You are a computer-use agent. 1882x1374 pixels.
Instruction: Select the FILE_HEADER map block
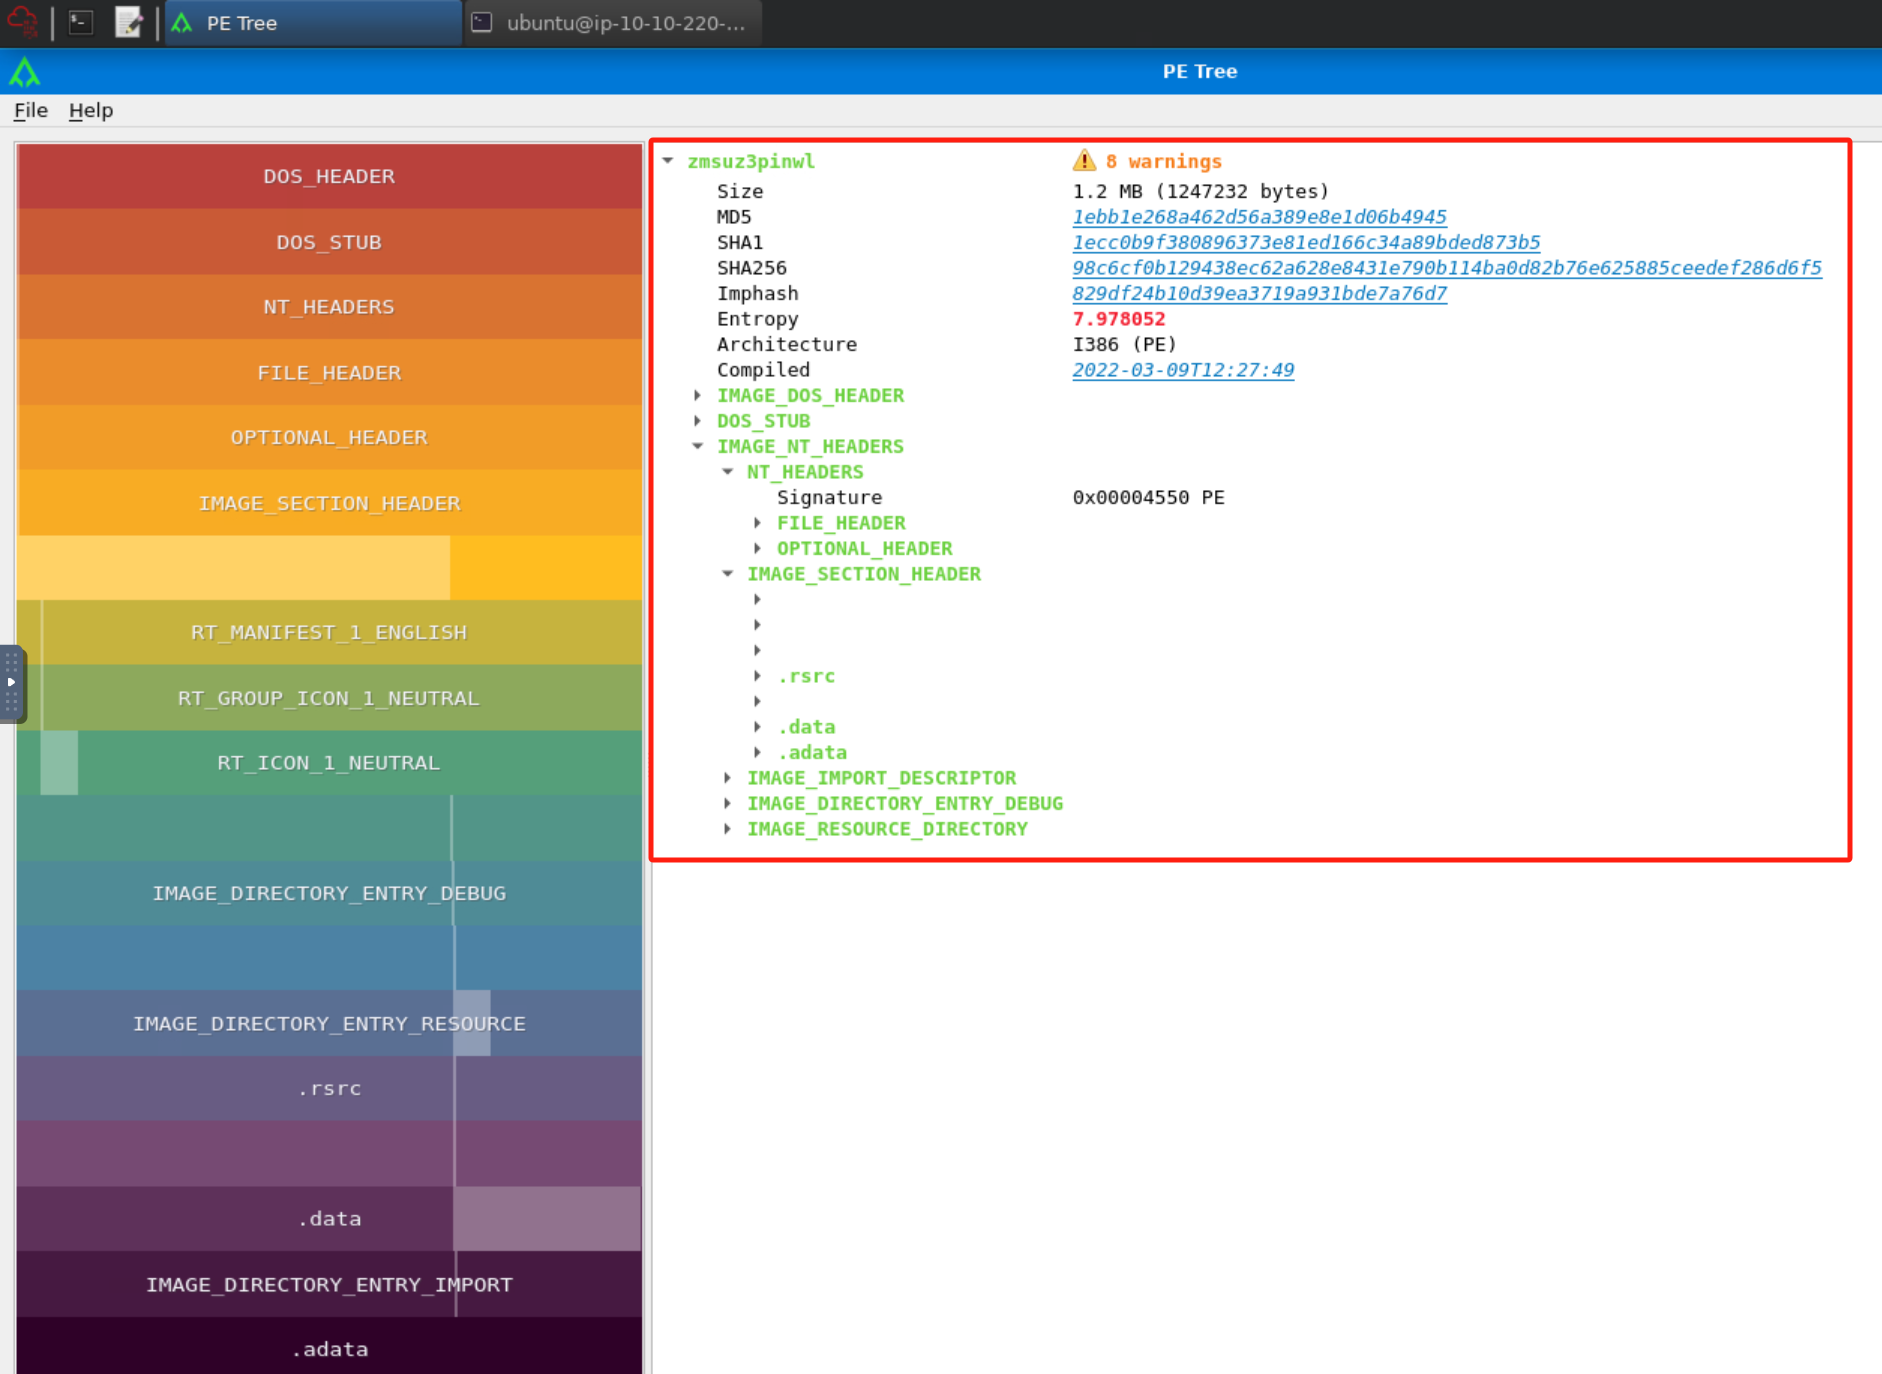coord(329,372)
